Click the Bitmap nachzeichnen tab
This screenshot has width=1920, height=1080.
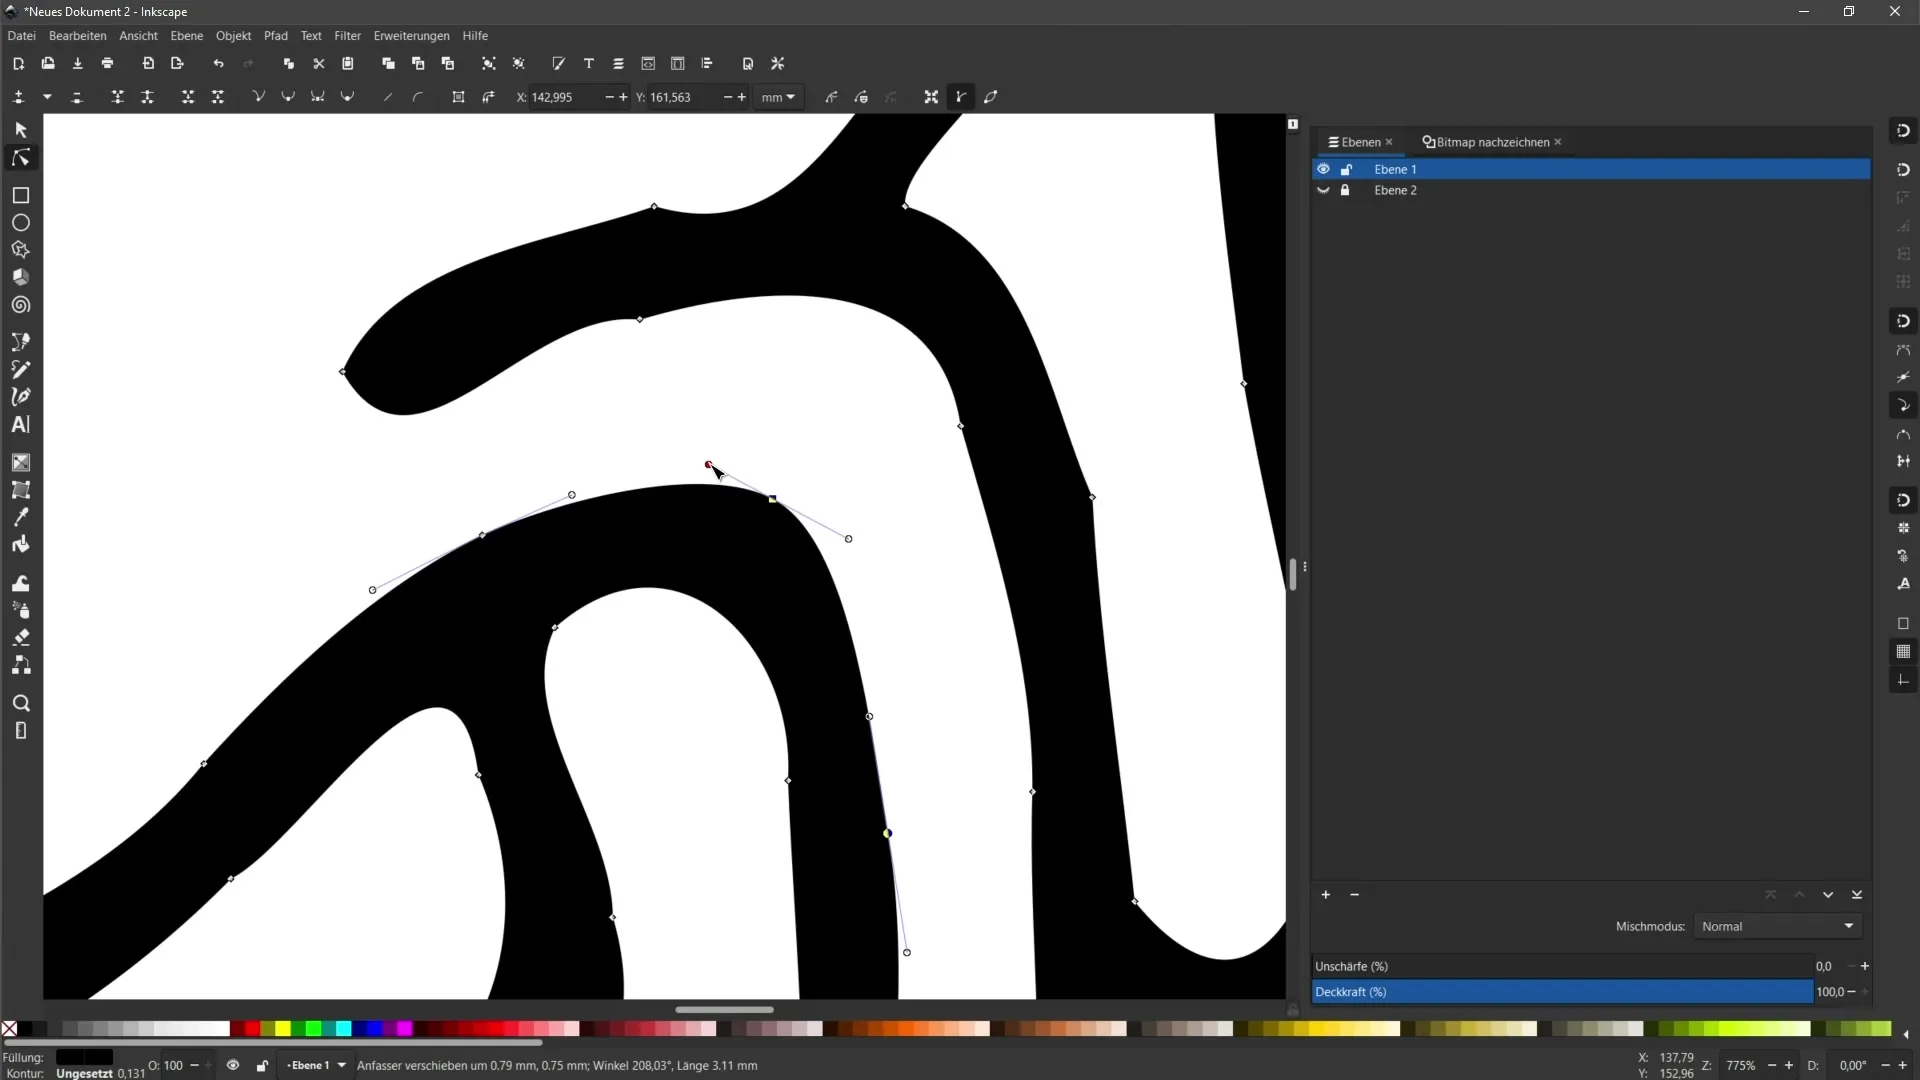click(x=1491, y=141)
